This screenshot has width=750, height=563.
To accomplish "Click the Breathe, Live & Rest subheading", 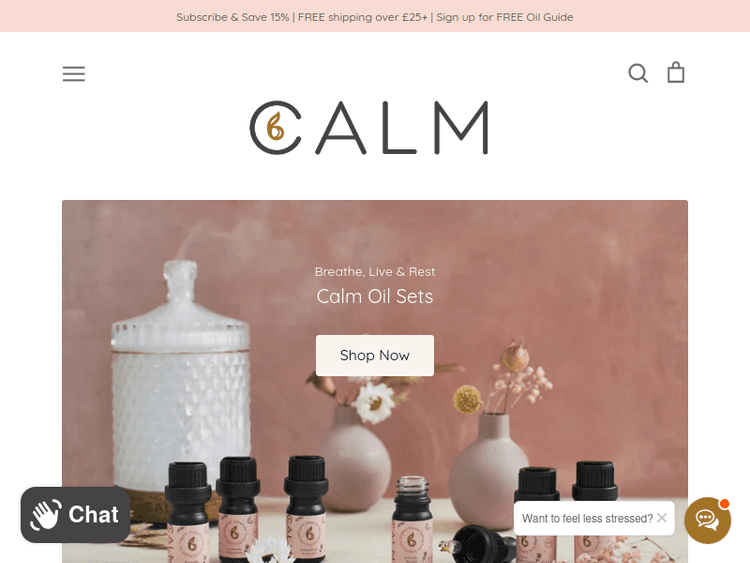I will coord(375,272).
